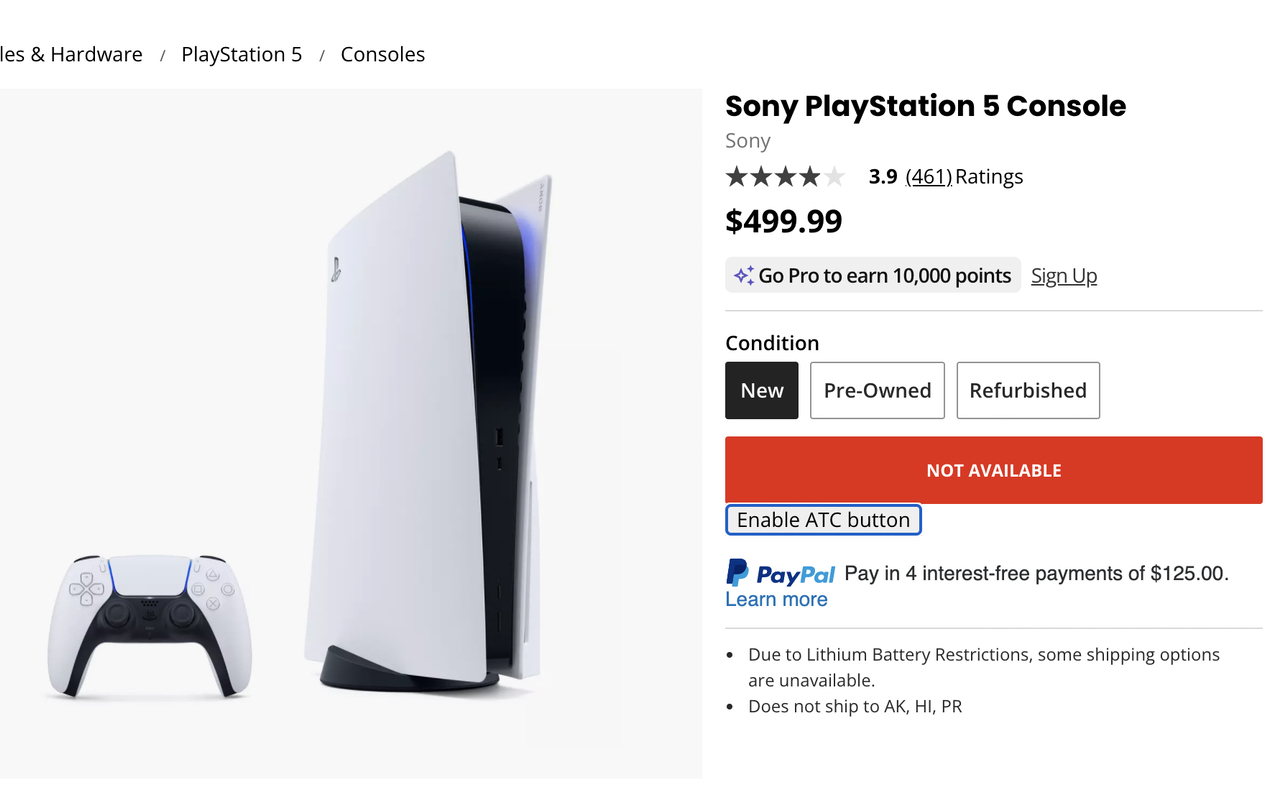Open the Consoles & Hardware breadcrumb link

pos(70,54)
